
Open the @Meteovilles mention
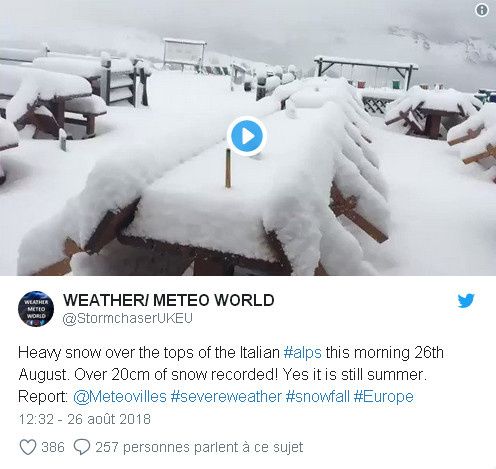(x=120, y=397)
